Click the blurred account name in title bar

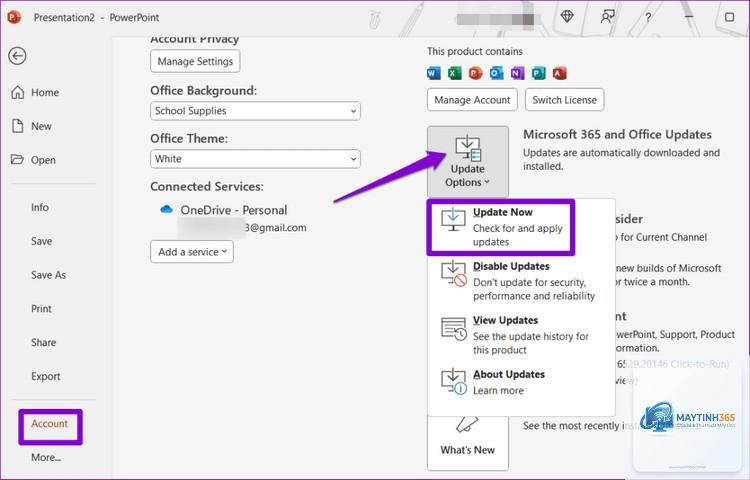click(x=495, y=19)
